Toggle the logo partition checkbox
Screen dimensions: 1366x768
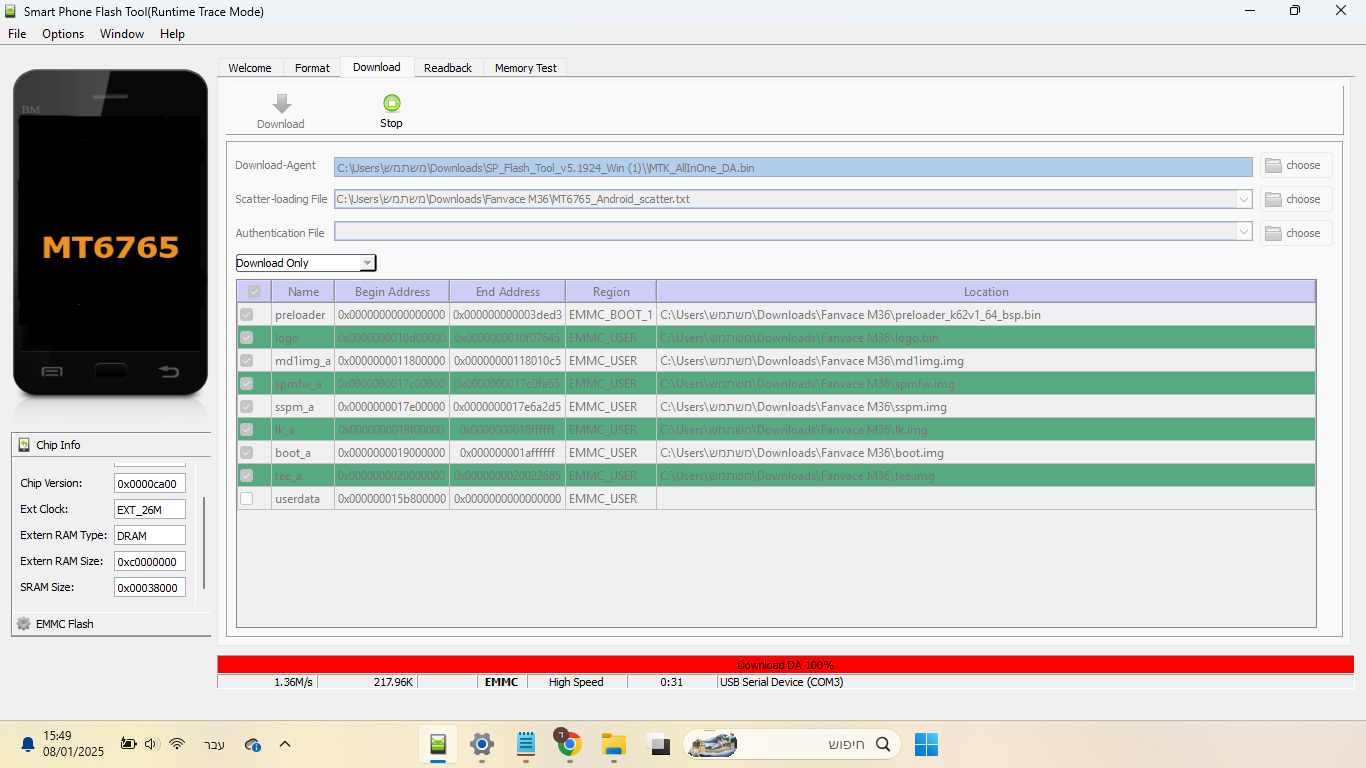[x=247, y=338]
